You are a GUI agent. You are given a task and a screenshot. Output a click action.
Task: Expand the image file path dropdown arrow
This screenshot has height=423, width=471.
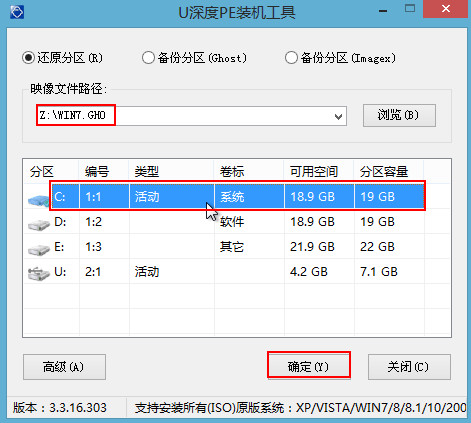338,117
